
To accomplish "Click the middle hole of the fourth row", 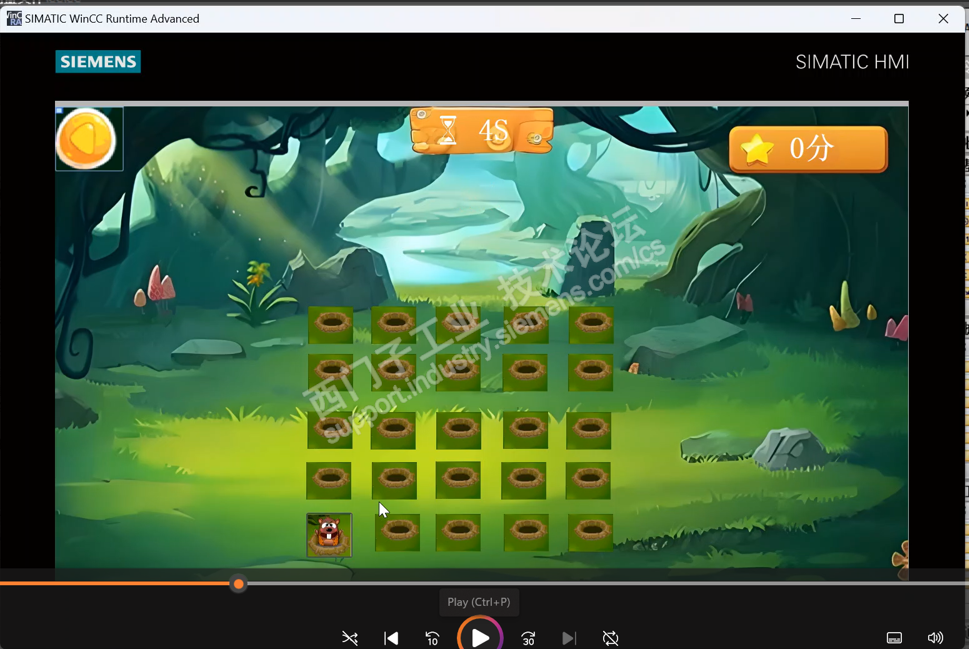I will tap(458, 480).
